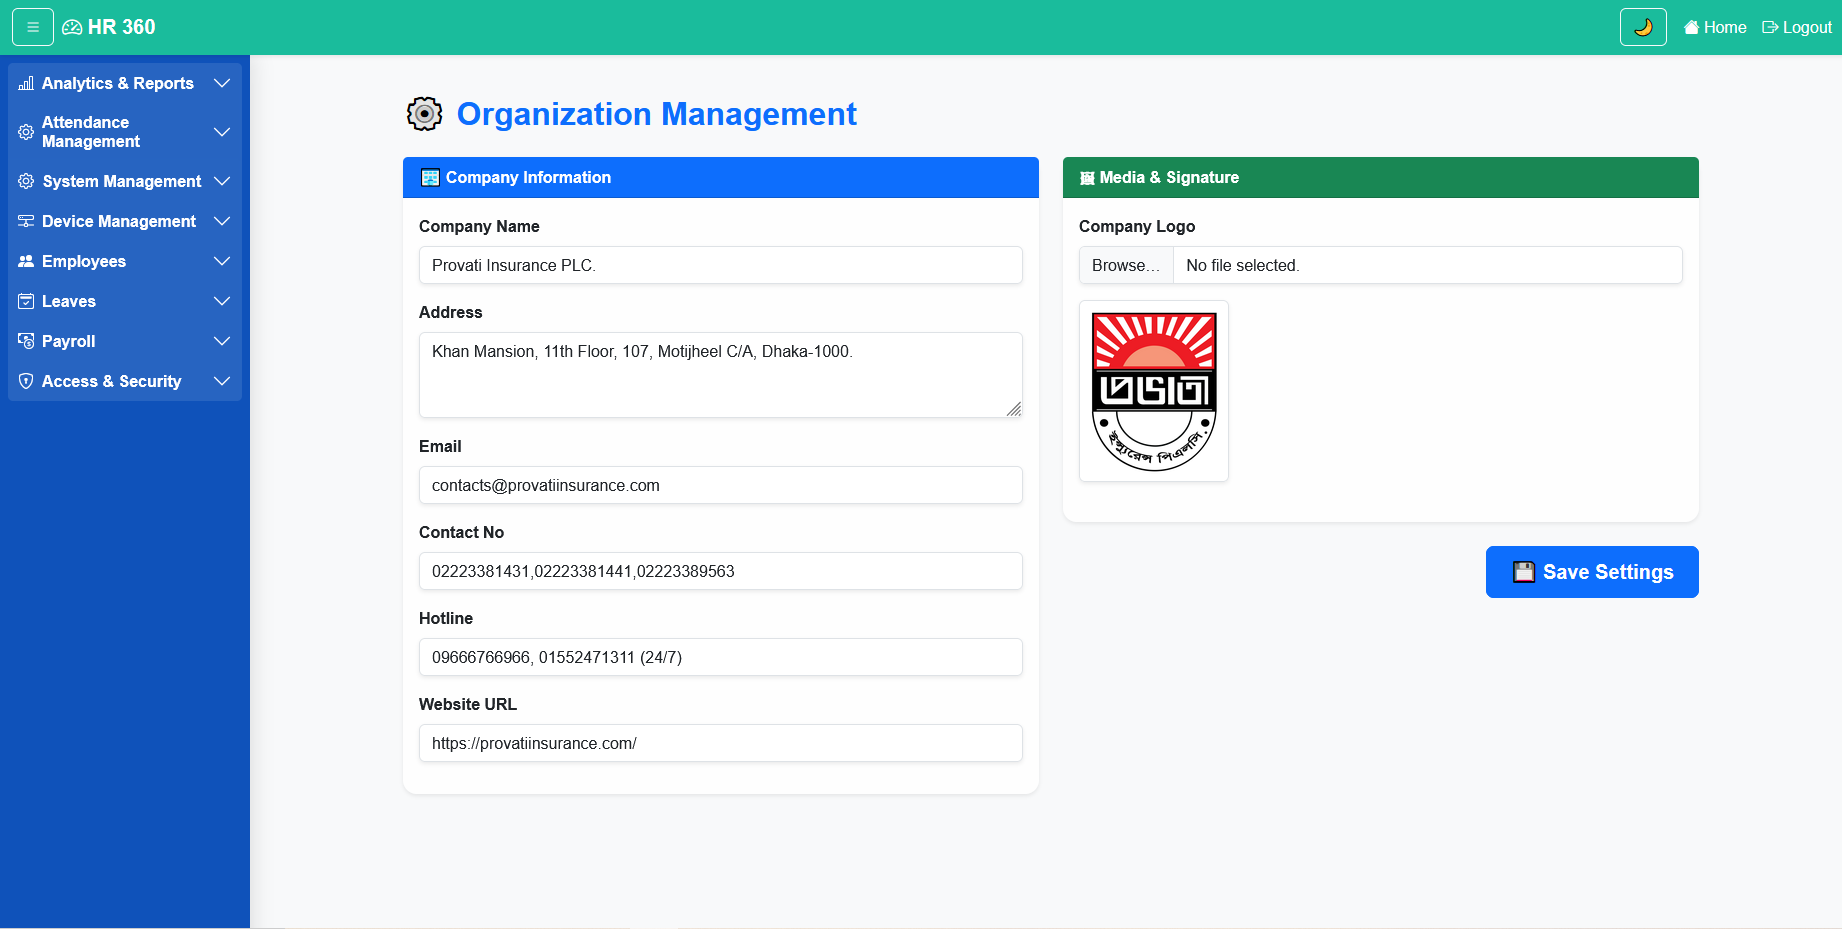Viewport: 1842px width, 929px height.
Task: Click the Payroll icon in sidebar
Action: pos(26,341)
